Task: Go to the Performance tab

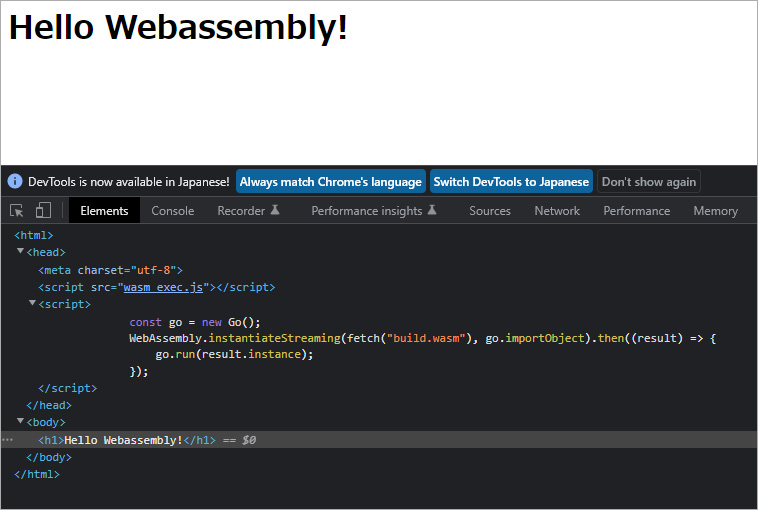Action: (637, 211)
